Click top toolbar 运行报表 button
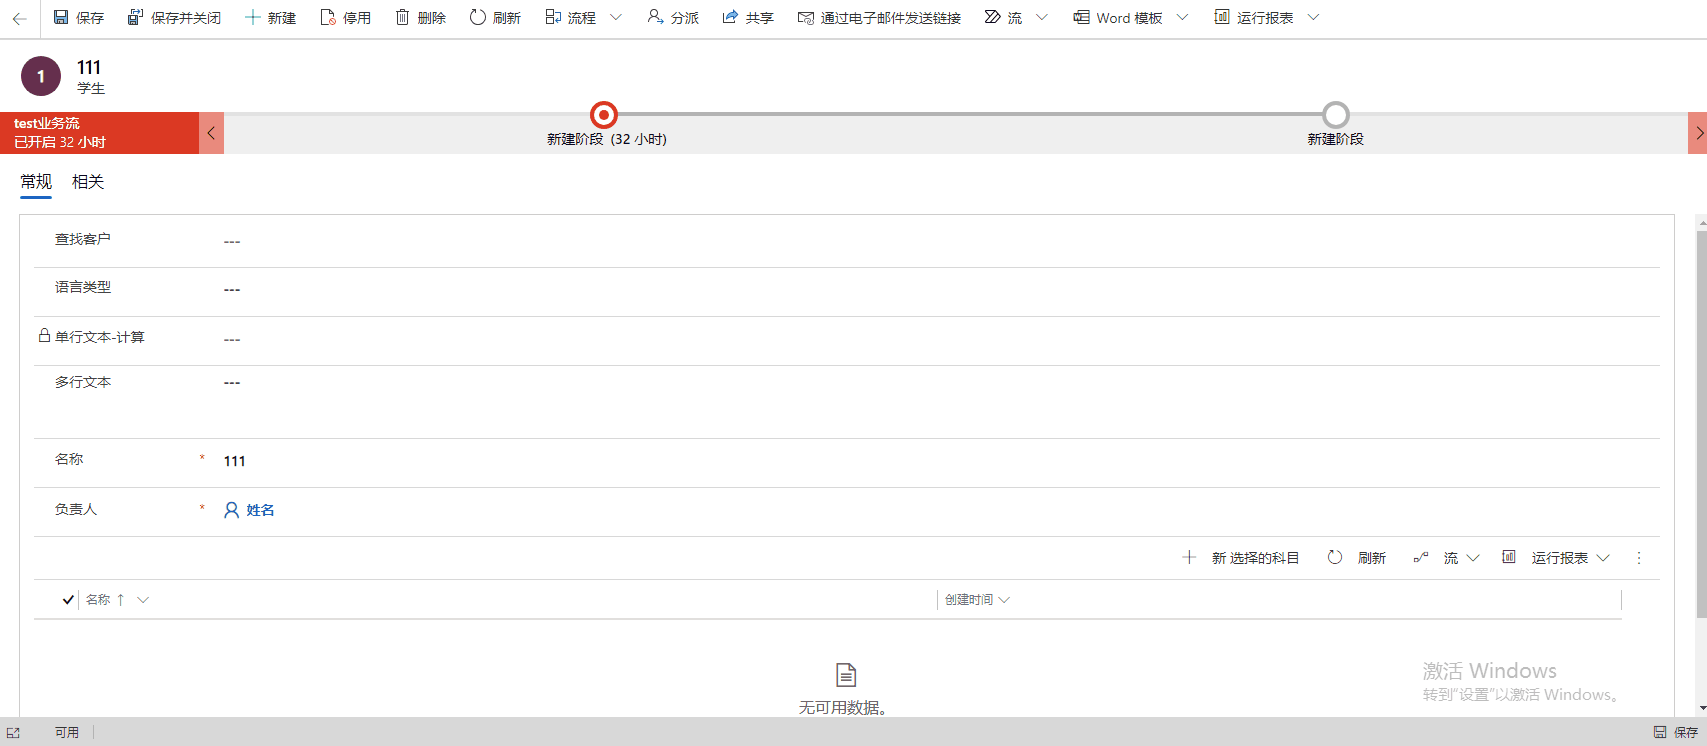Image resolution: width=1707 pixels, height=746 pixels. pyautogui.click(x=1254, y=18)
